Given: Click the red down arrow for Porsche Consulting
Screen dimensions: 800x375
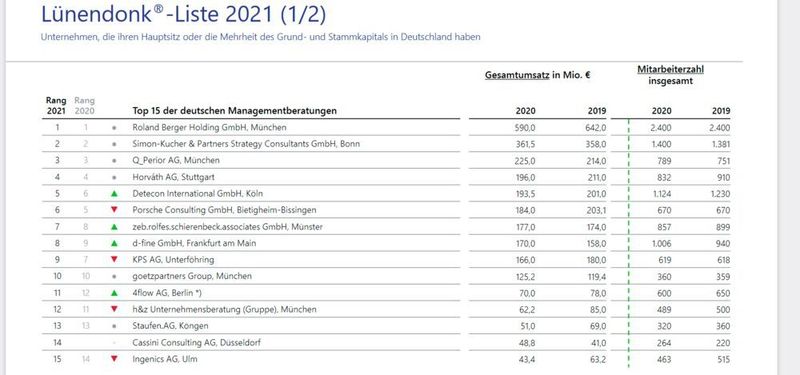Looking at the screenshot, I should [x=114, y=210].
